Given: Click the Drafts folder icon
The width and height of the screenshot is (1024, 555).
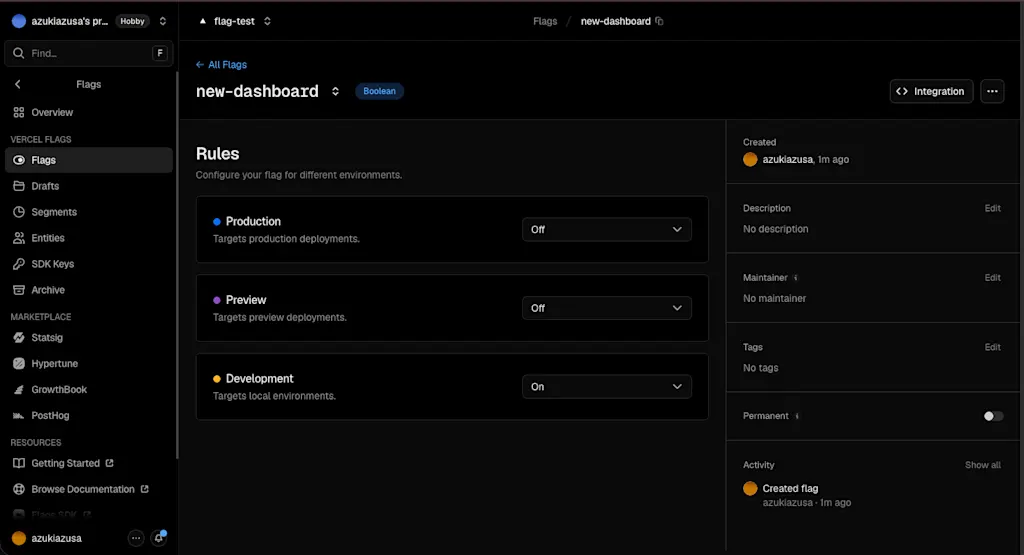Looking at the screenshot, I should click(19, 186).
